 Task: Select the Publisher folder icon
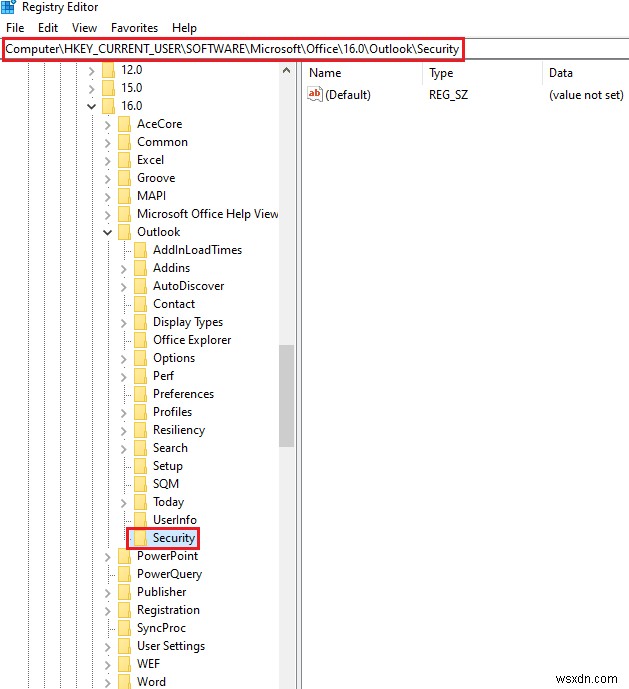[124, 592]
